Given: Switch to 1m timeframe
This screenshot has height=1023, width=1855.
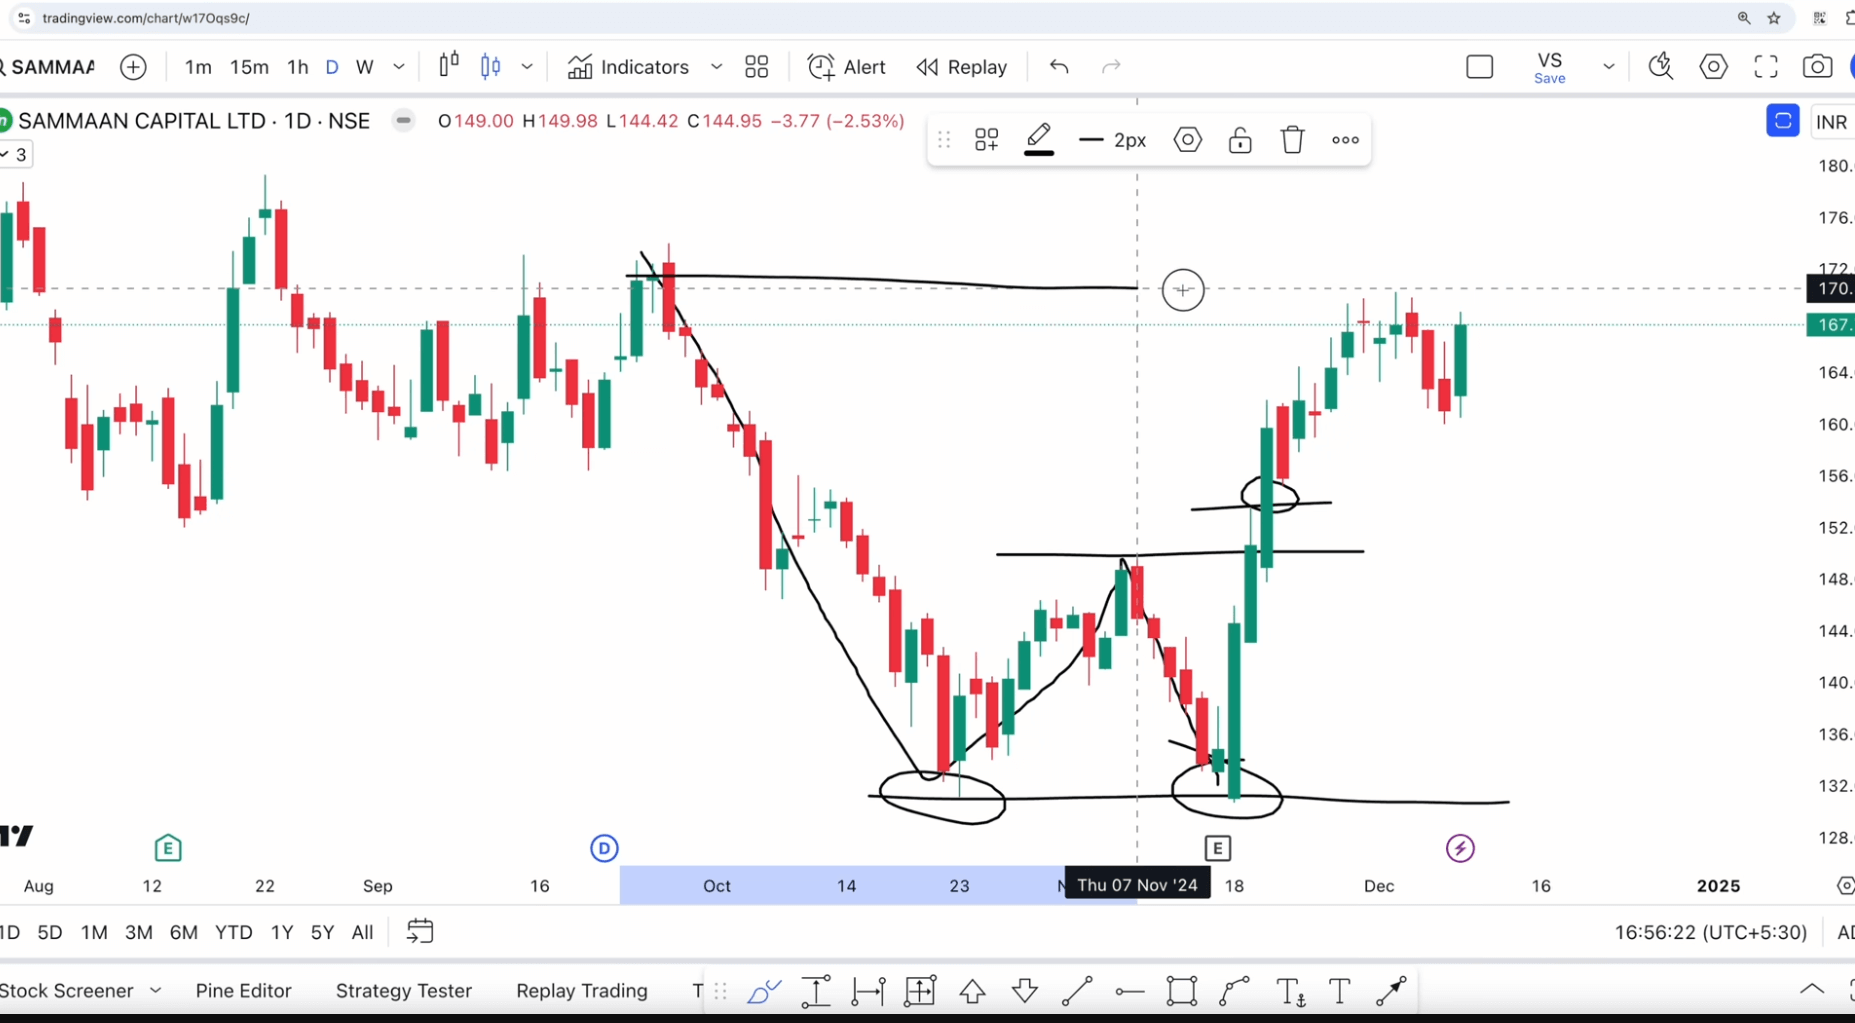Looking at the screenshot, I should pyautogui.click(x=198, y=67).
